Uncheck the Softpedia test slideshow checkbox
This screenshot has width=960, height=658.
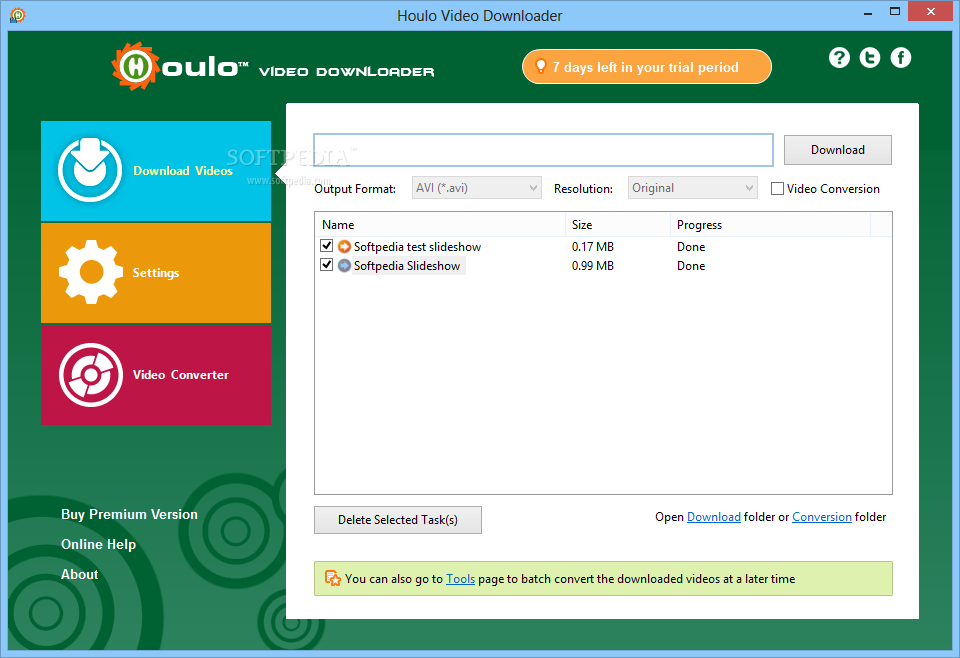pyautogui.click(x=326, y=246)
